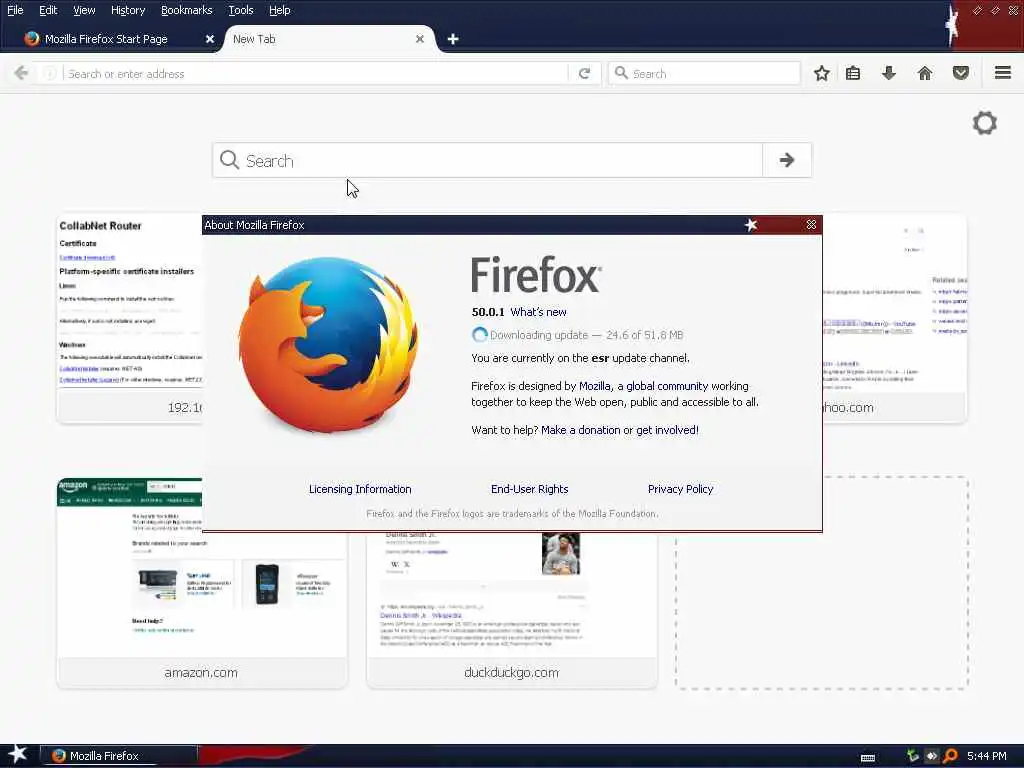The height and width of the screenshot is (768, 1024).
Task: Click the diamond arrows tray icon
Action: pos(932,756)
